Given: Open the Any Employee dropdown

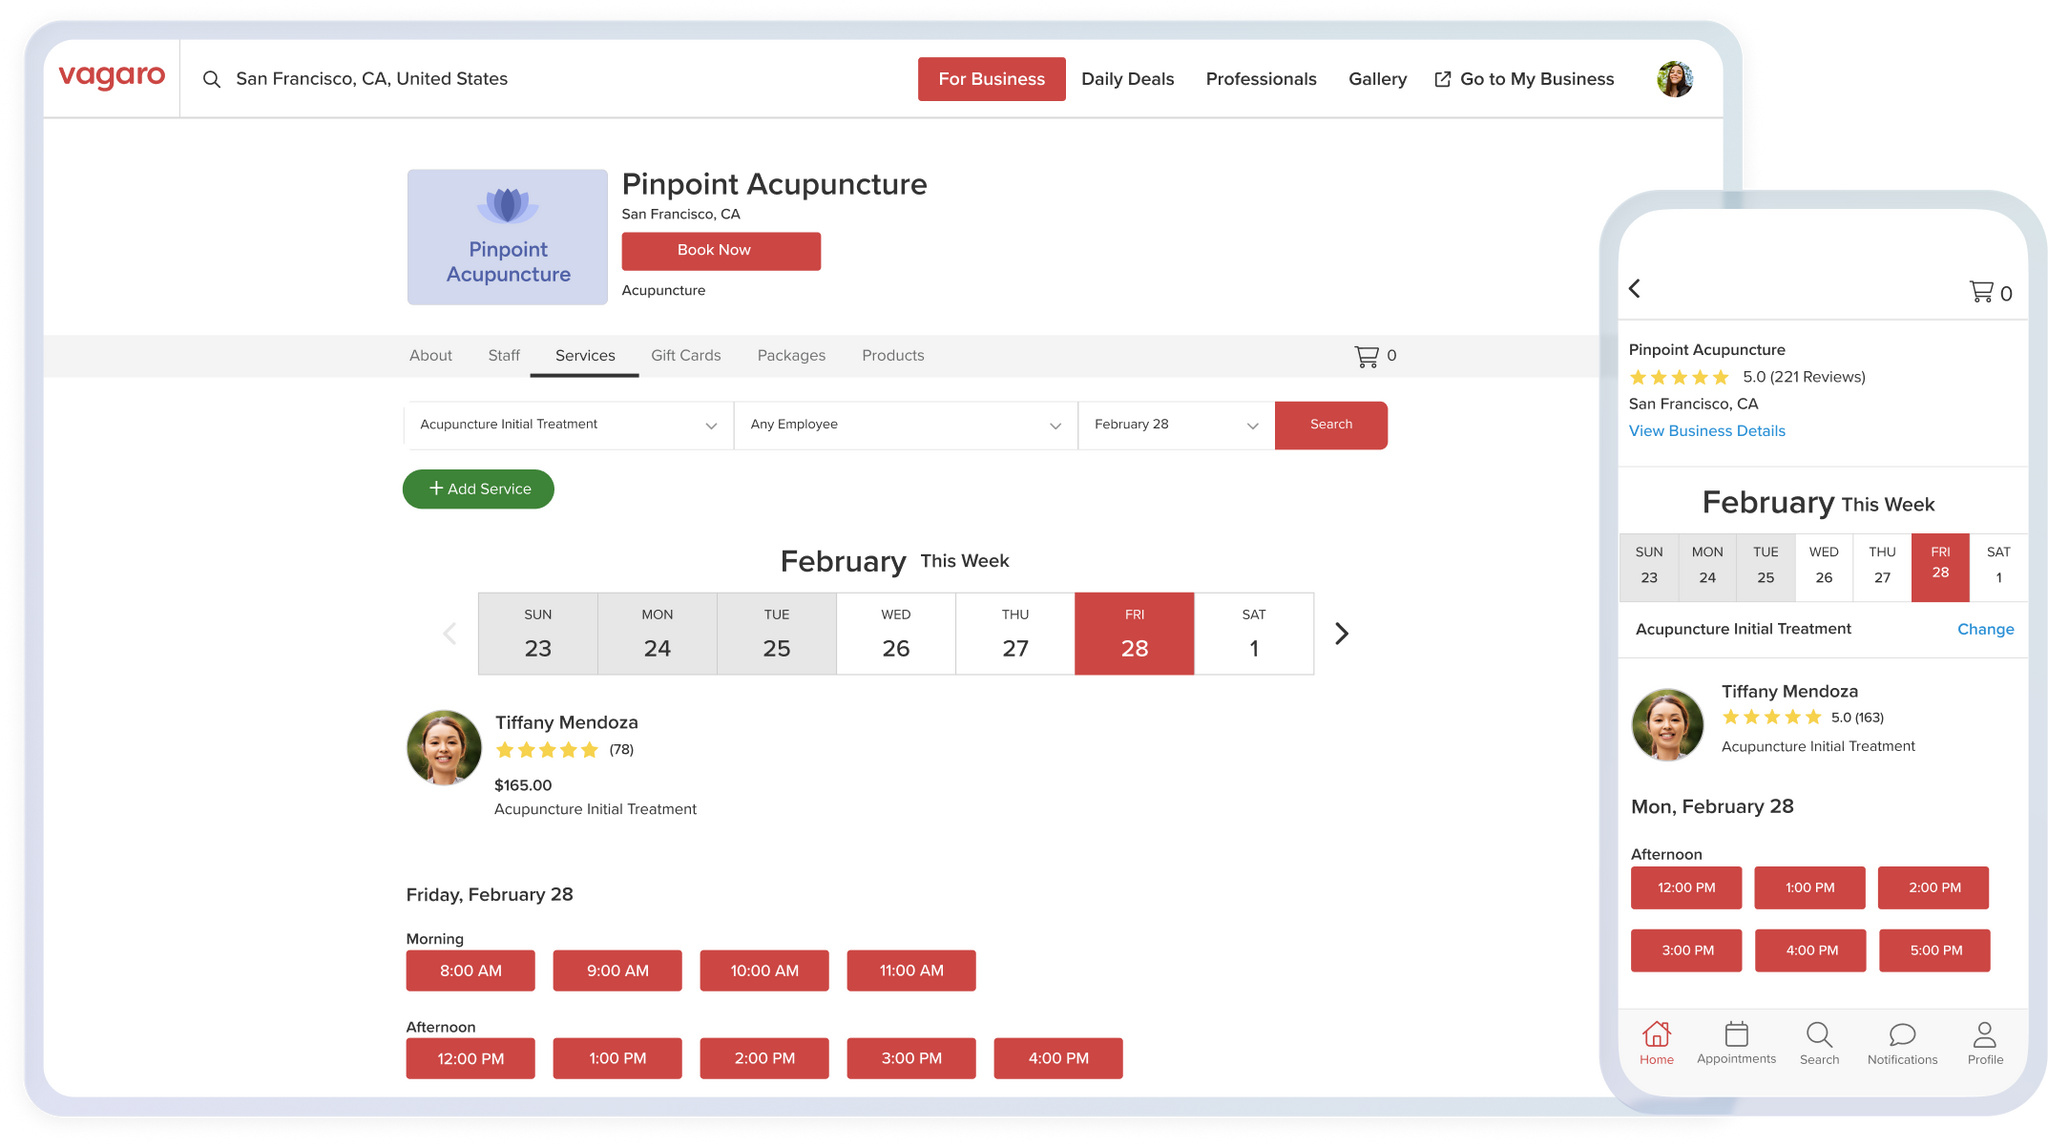Looking at the screenshot, I should click(906, 425).
